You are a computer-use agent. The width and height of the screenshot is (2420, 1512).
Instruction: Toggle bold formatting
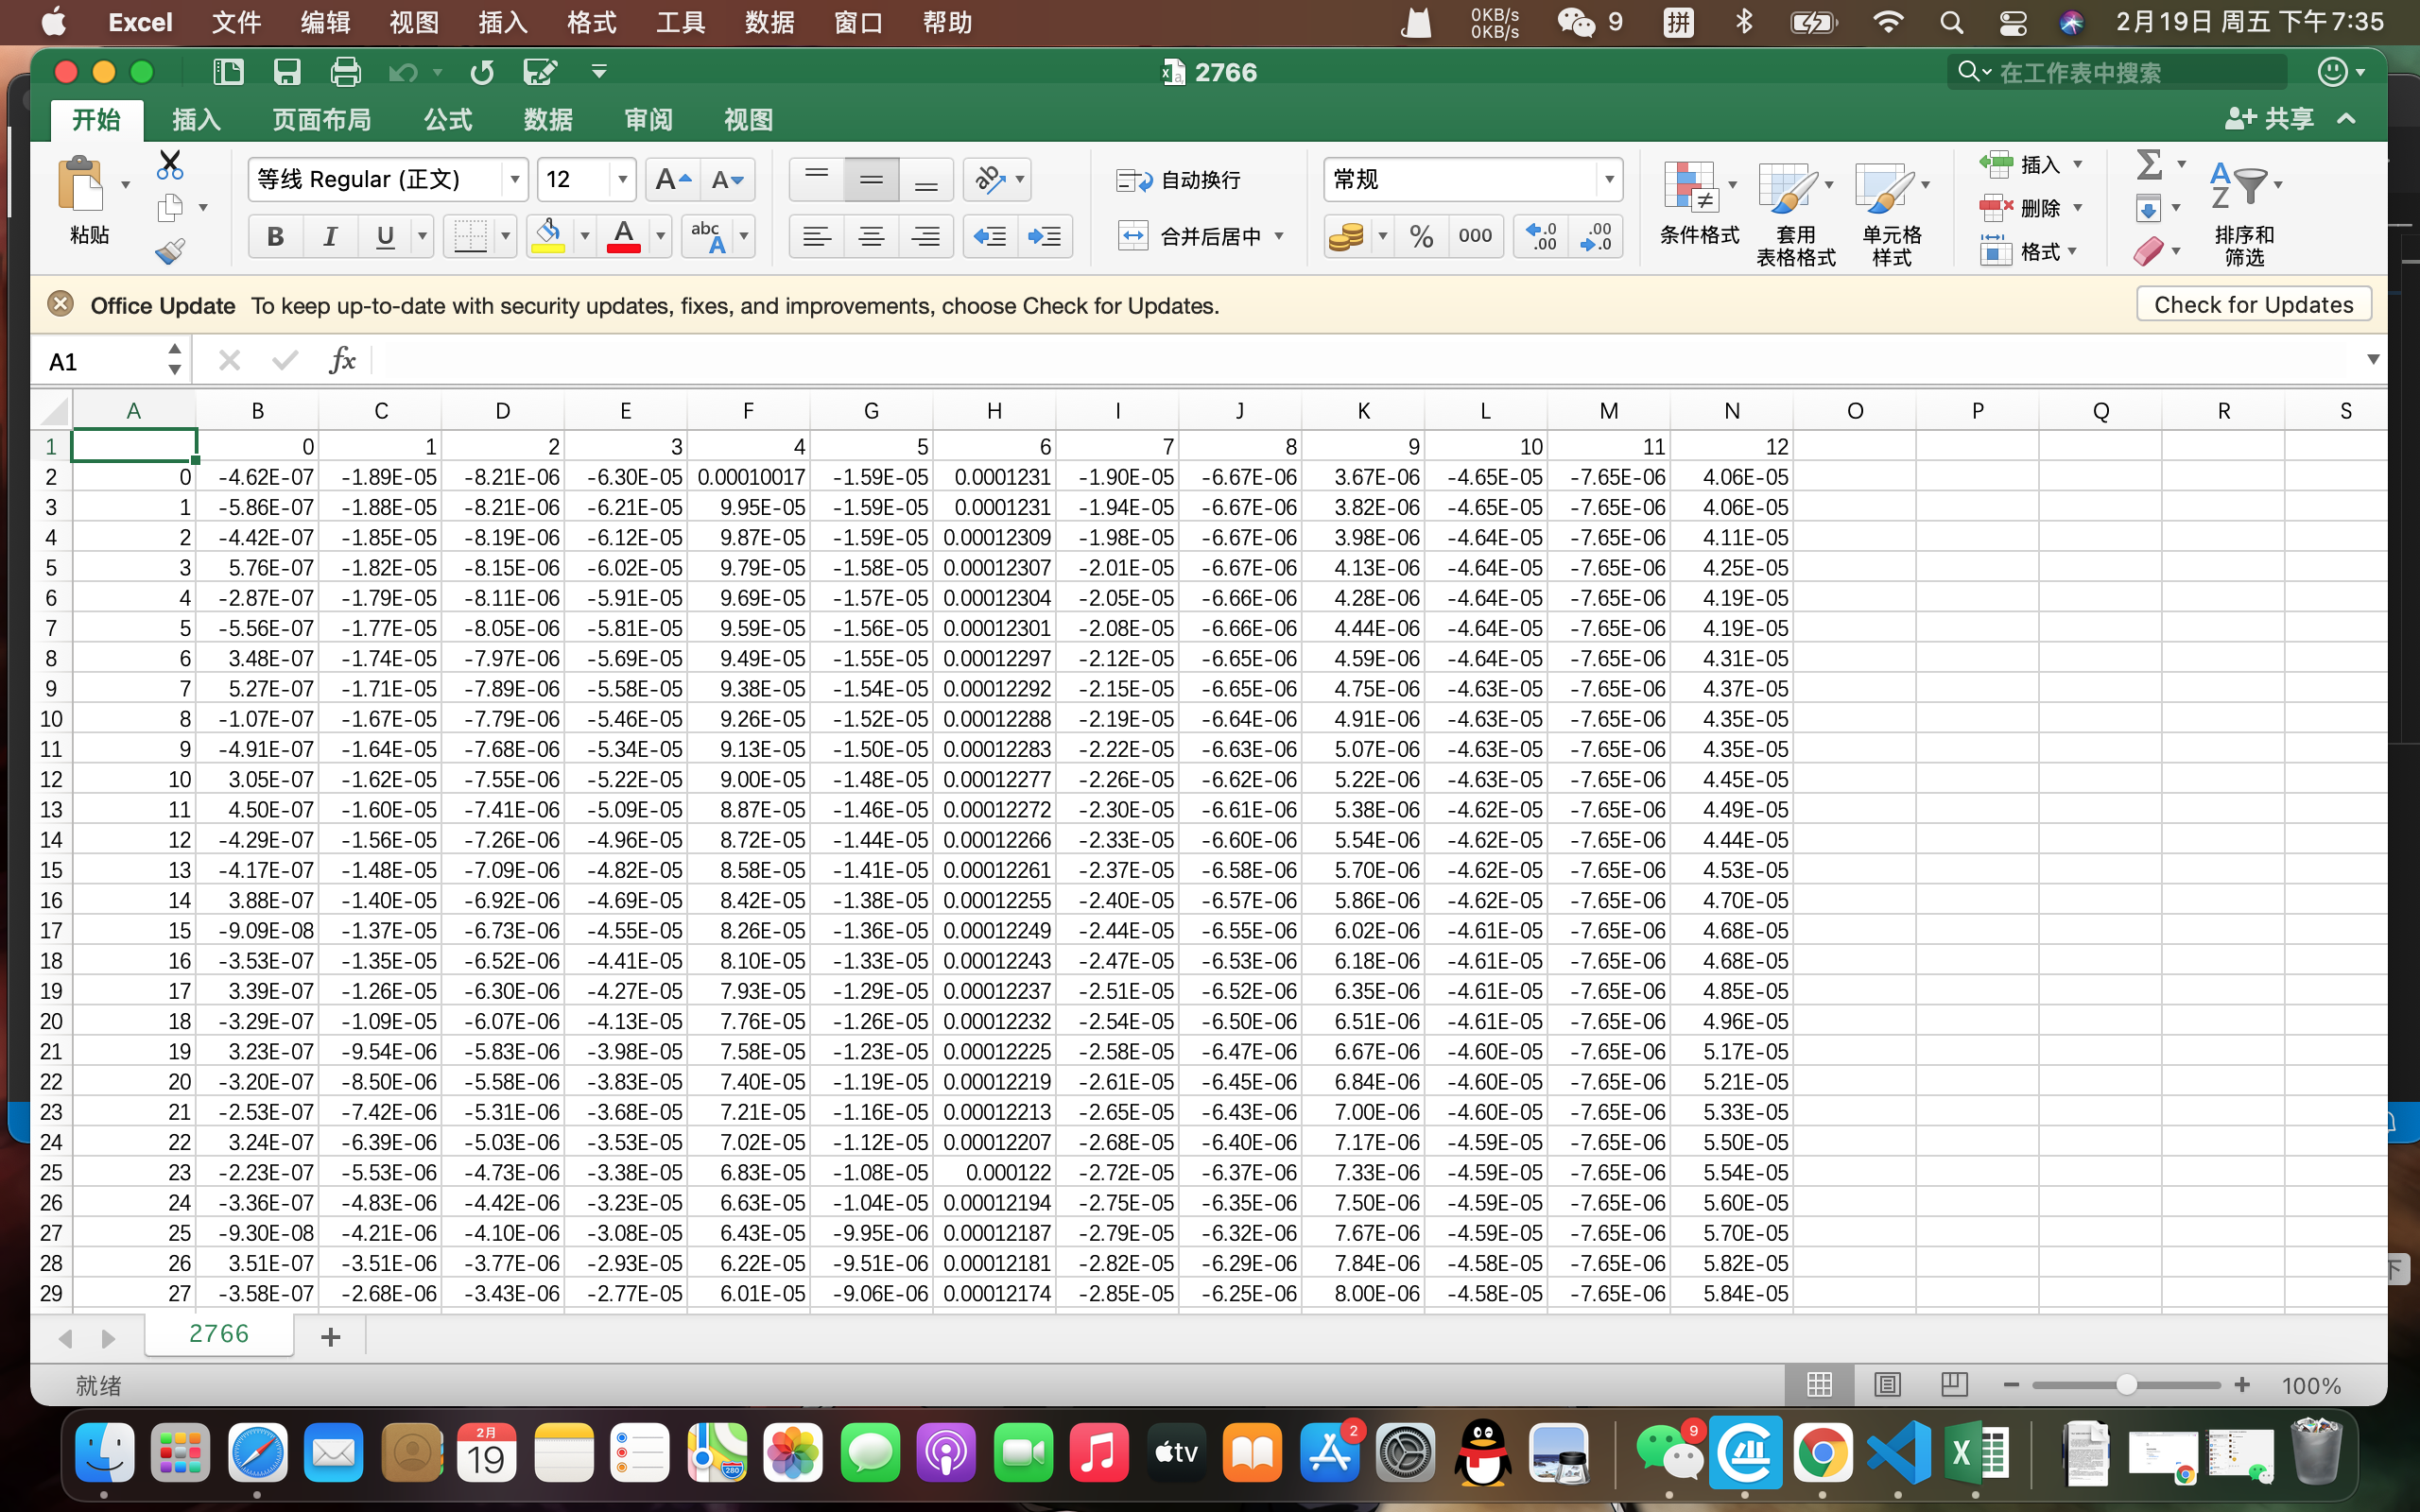pos(274,236)
